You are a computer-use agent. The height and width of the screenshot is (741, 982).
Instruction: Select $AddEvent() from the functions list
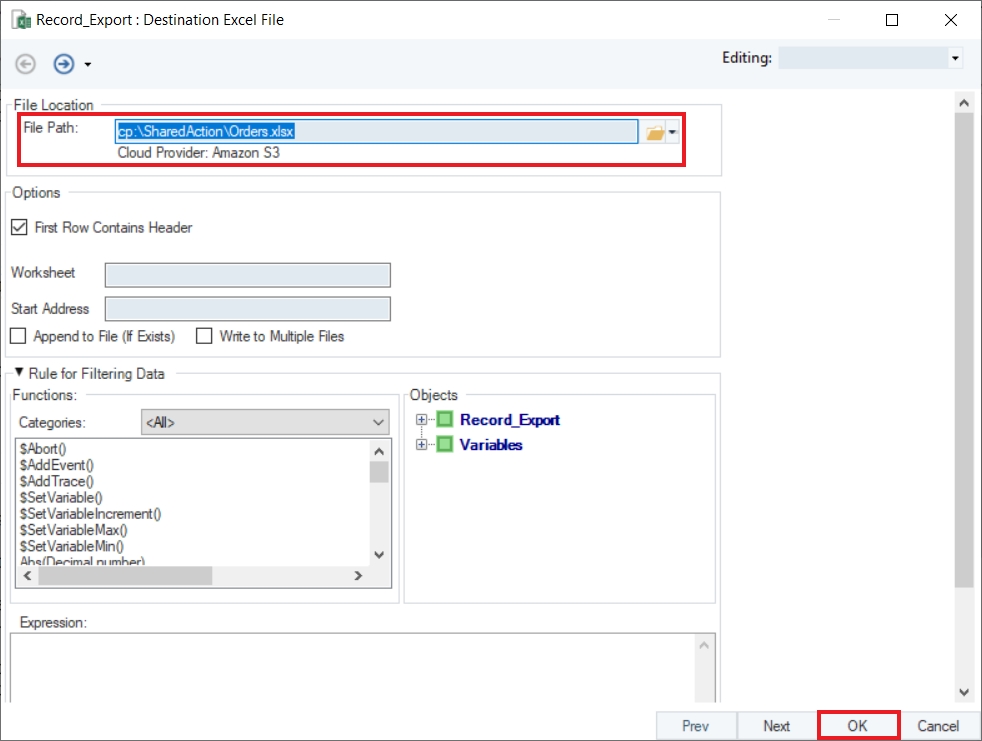coord(56,465)
